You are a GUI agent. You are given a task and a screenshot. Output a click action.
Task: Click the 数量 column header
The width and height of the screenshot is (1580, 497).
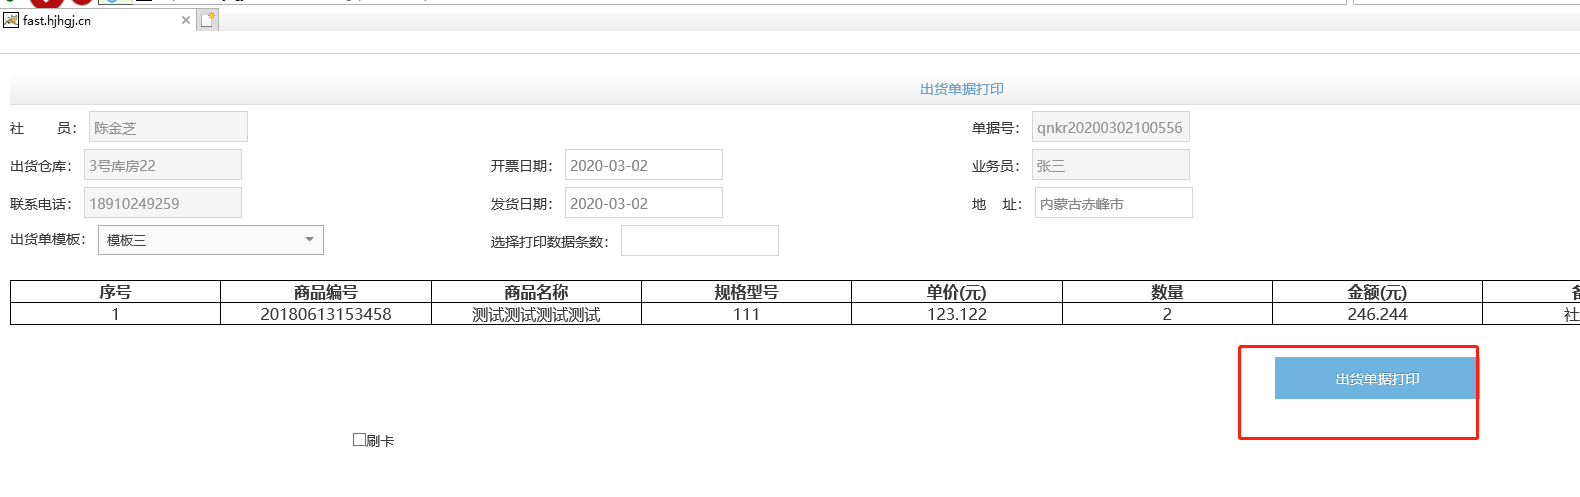pyautogui.click(x=1167, y=292)
